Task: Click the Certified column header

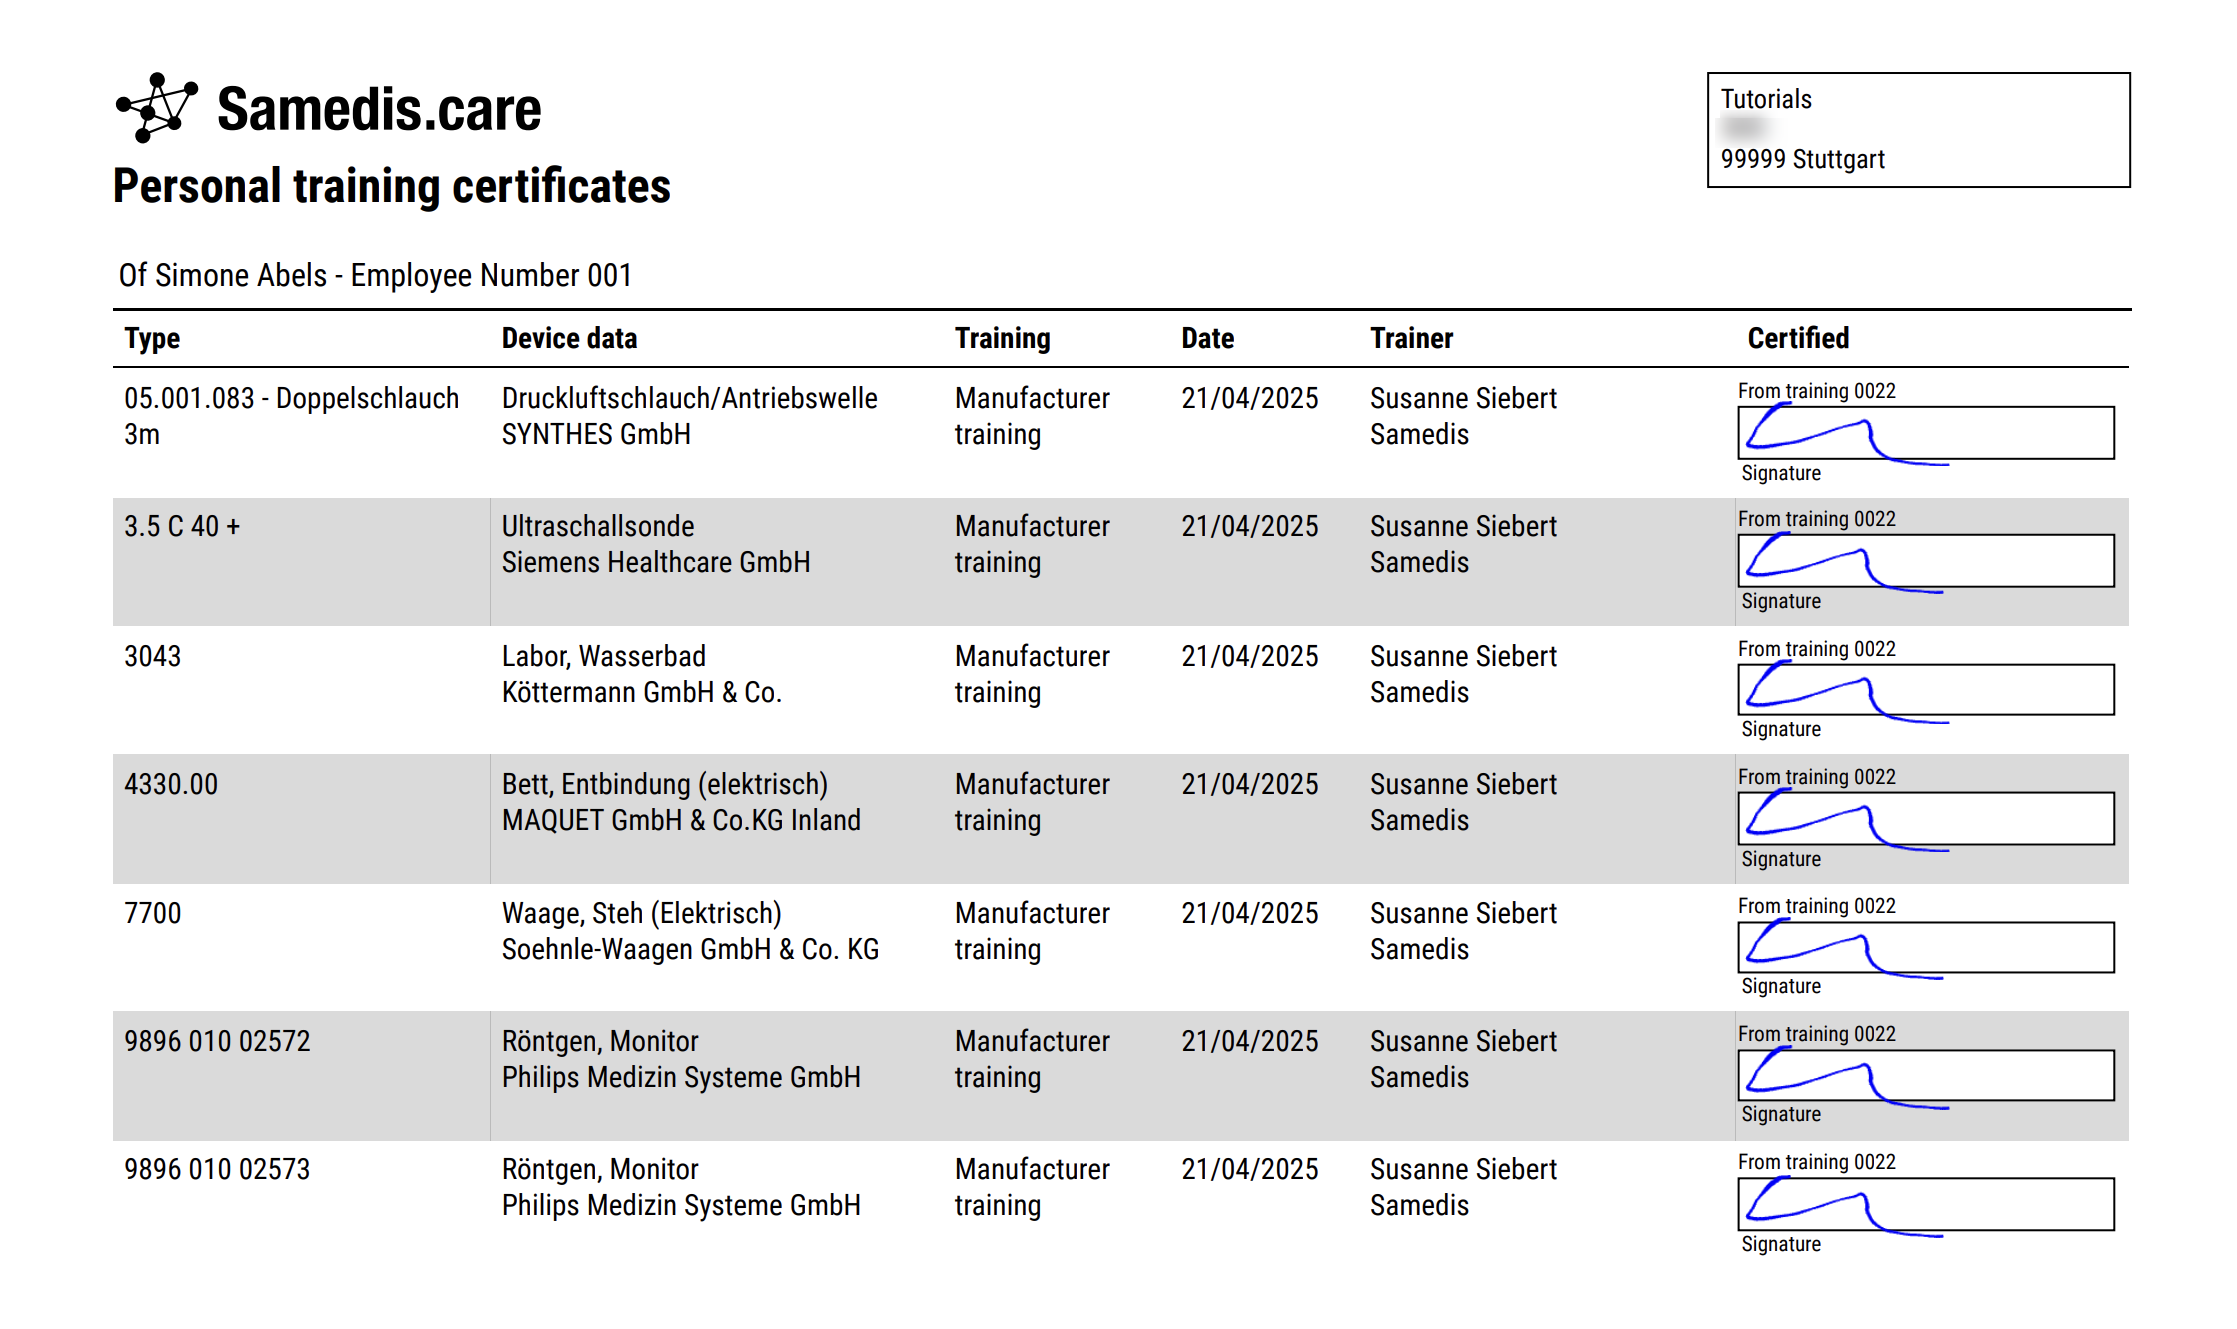Action: pos(1798,338)
